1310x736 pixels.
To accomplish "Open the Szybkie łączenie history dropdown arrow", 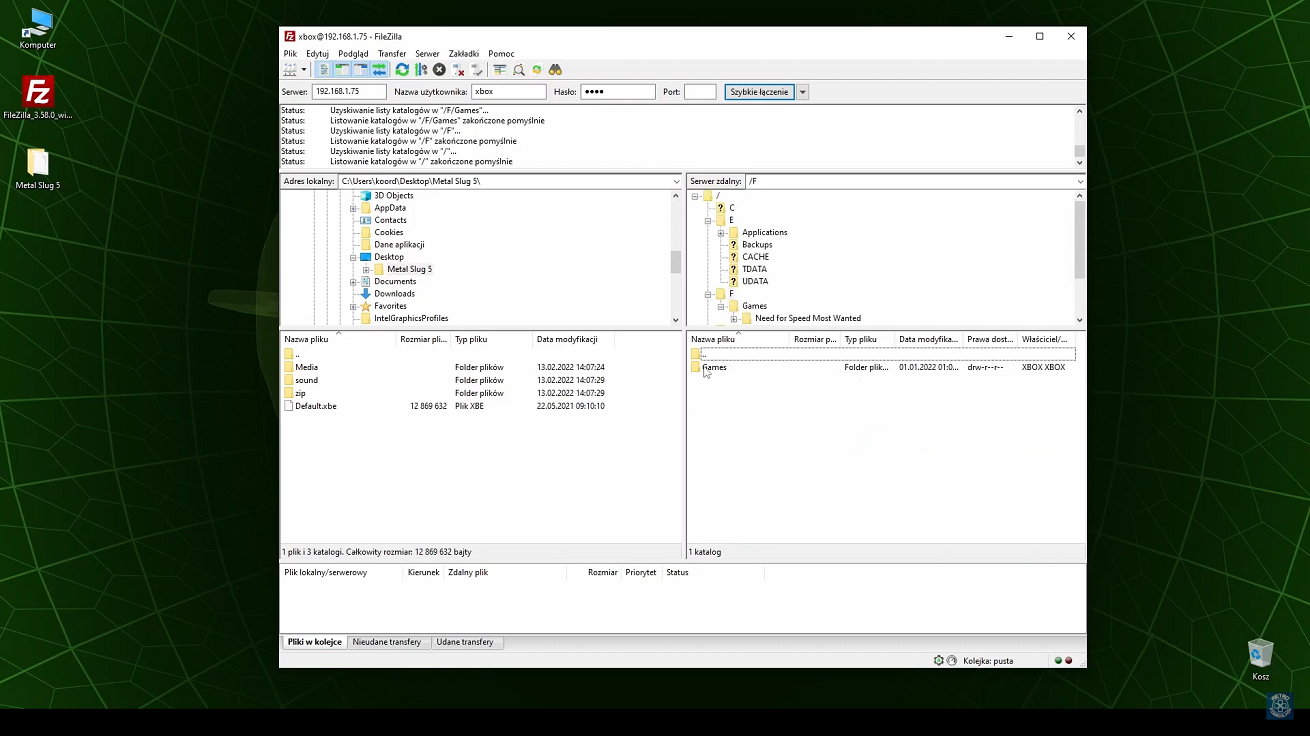I will [x=802, y=92].
